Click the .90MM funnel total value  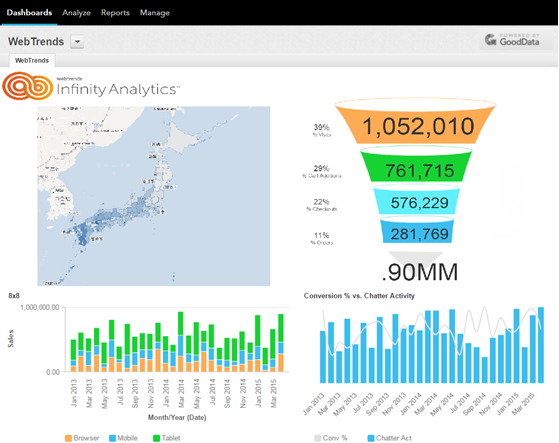click(419, 272)
